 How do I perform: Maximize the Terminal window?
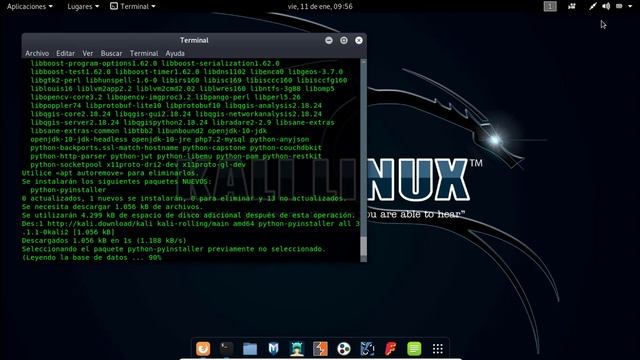(344, 40)
